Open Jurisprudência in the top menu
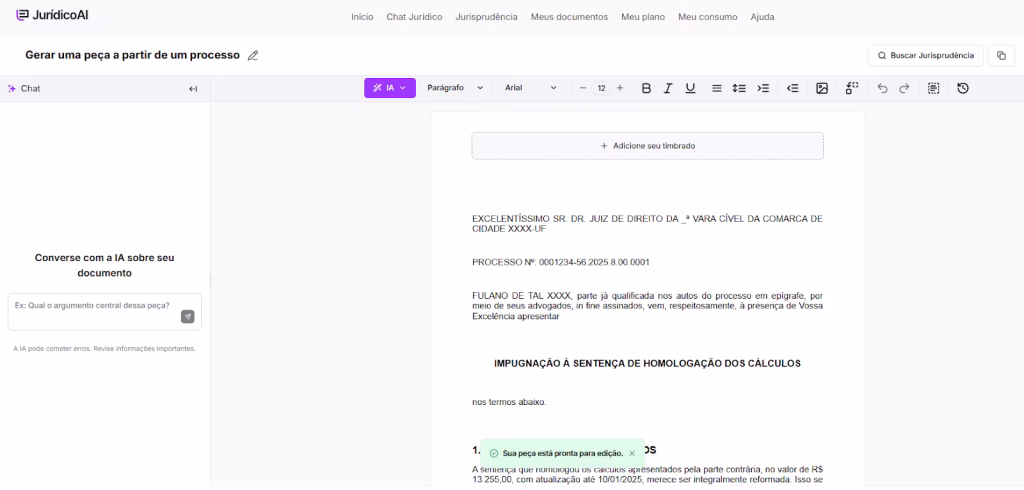This screenshot has width=1024, height=490. point(487,17)
